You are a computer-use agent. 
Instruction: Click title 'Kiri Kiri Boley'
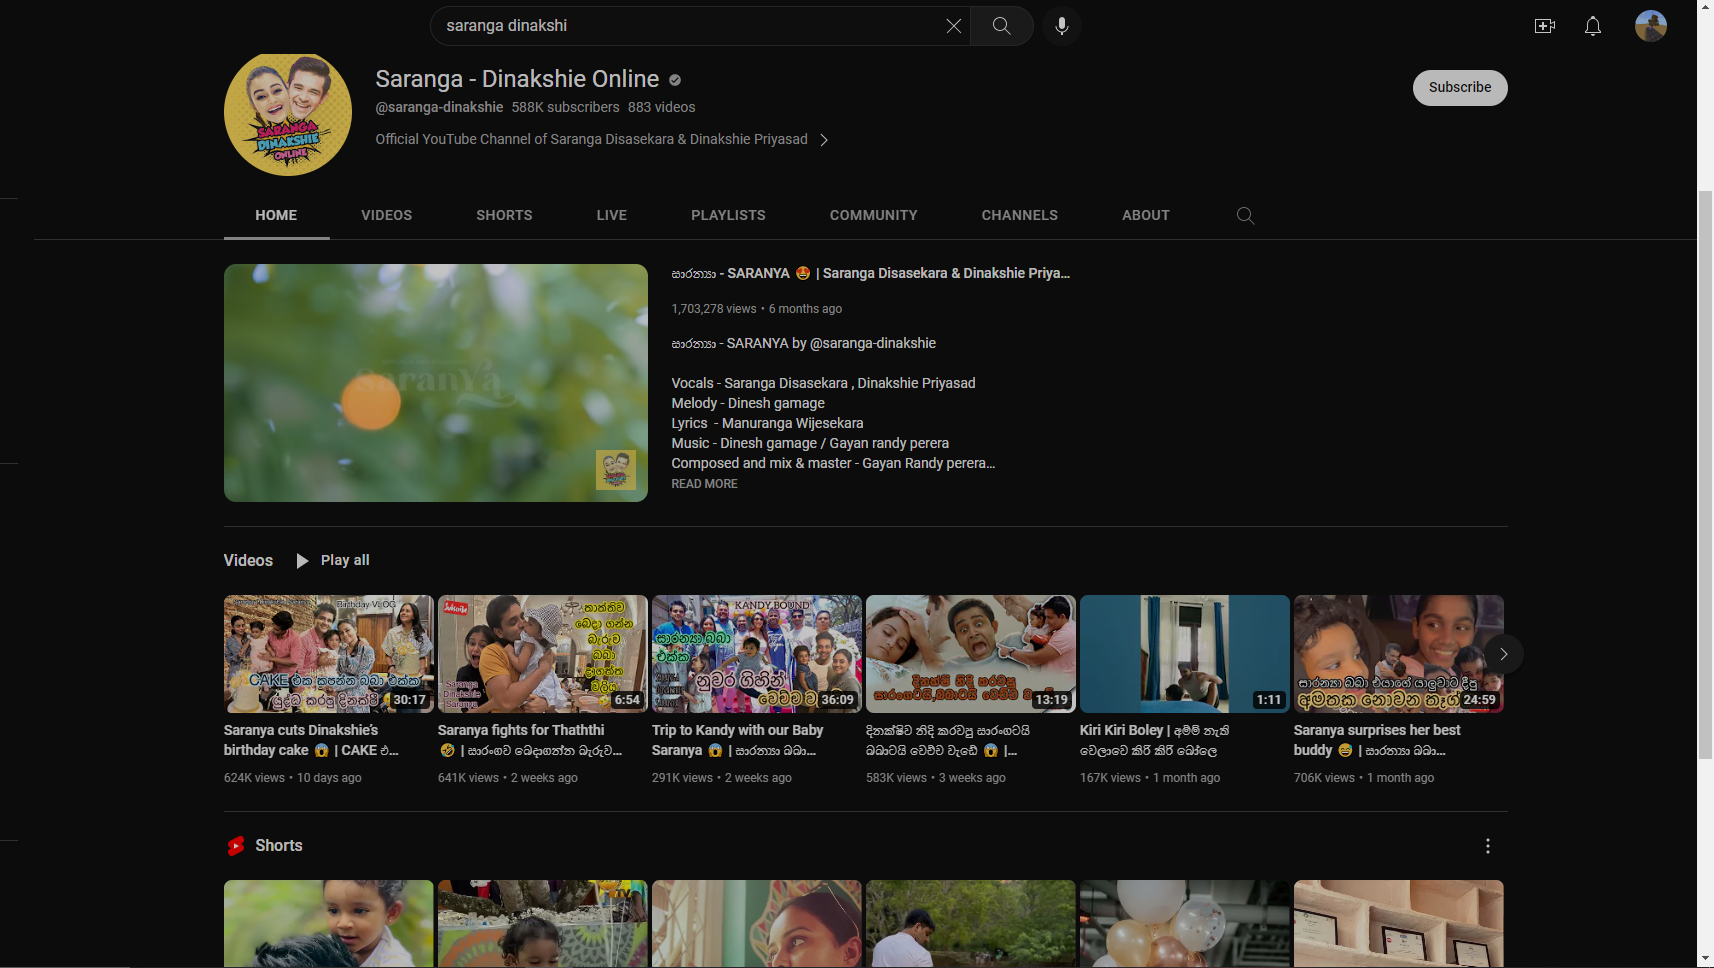click(1155, 740)
